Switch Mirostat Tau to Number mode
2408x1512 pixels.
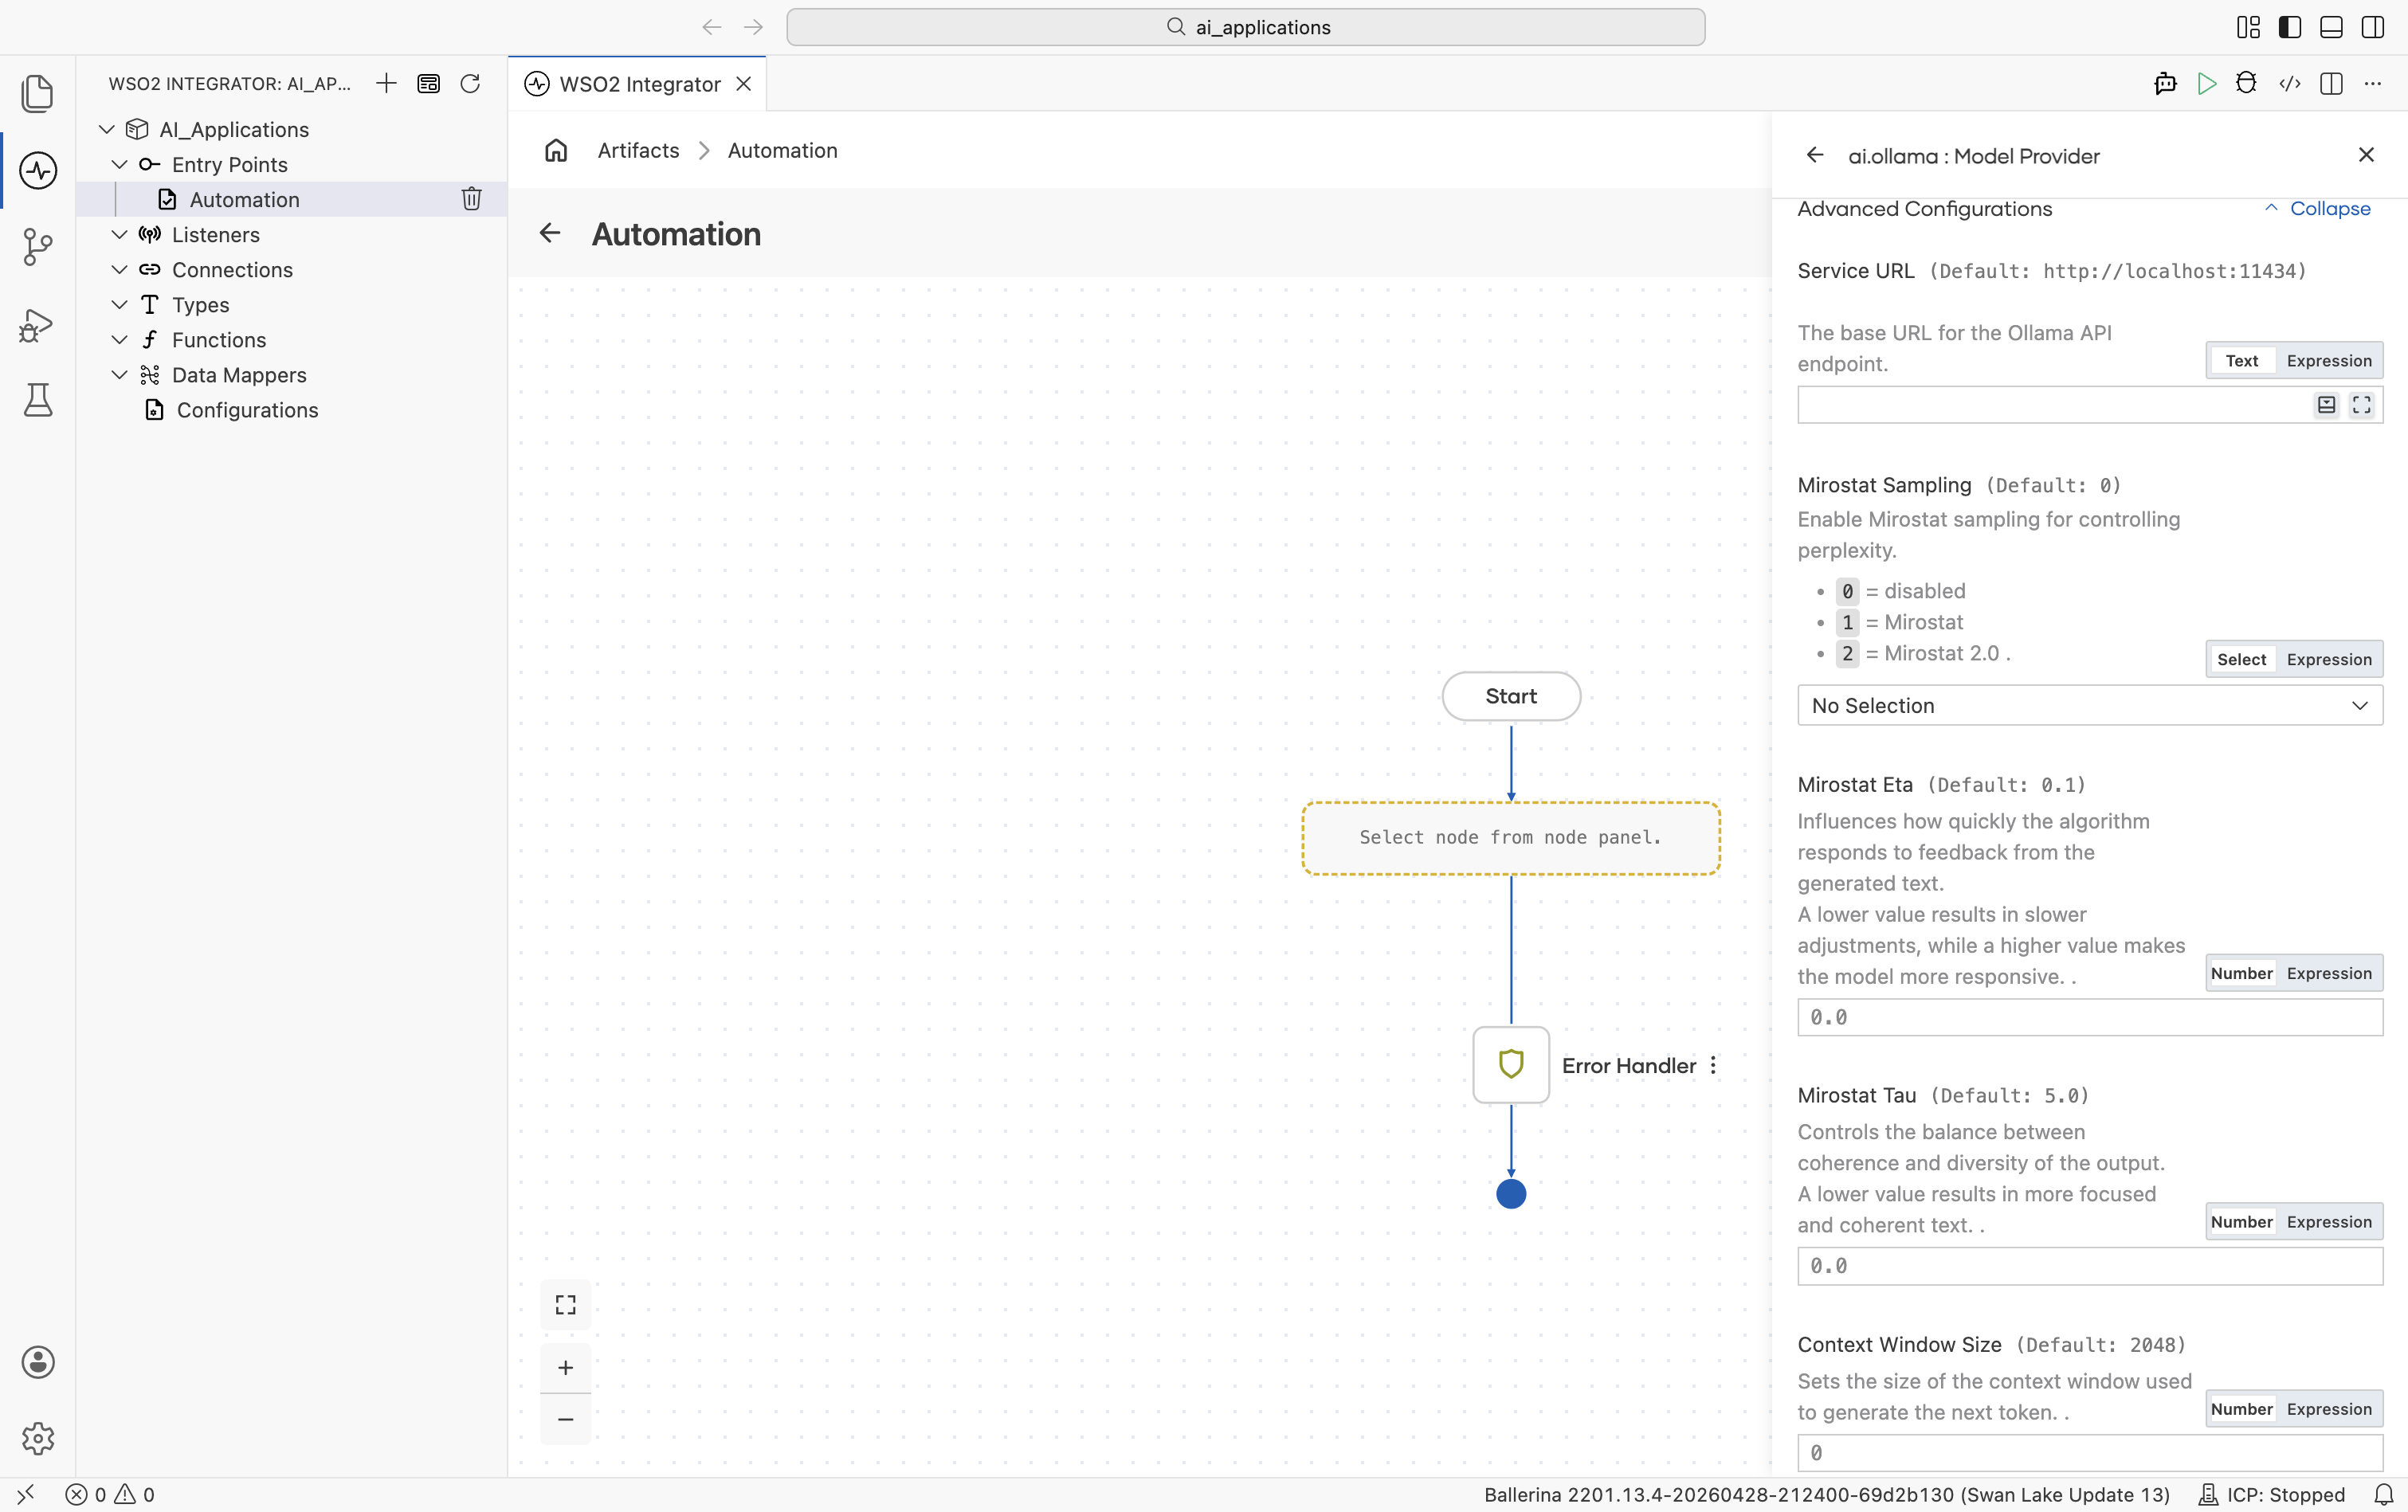click(2241, 1222)
